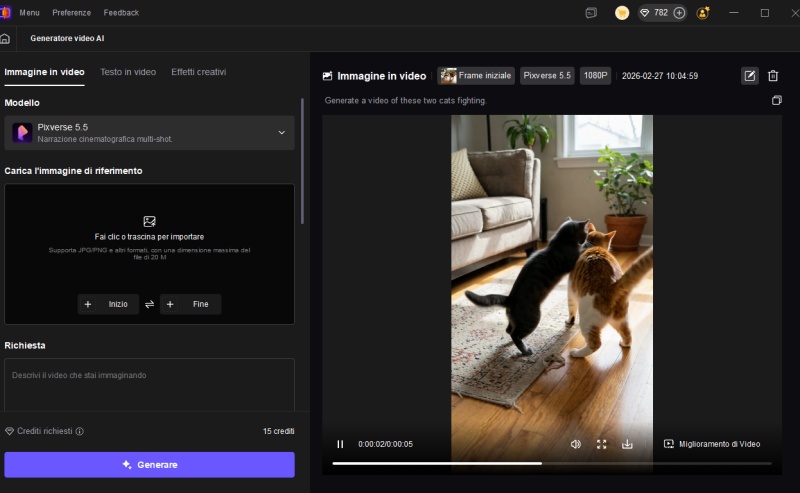
Task: Delete the generated video with trash icon
Action: 773,76
